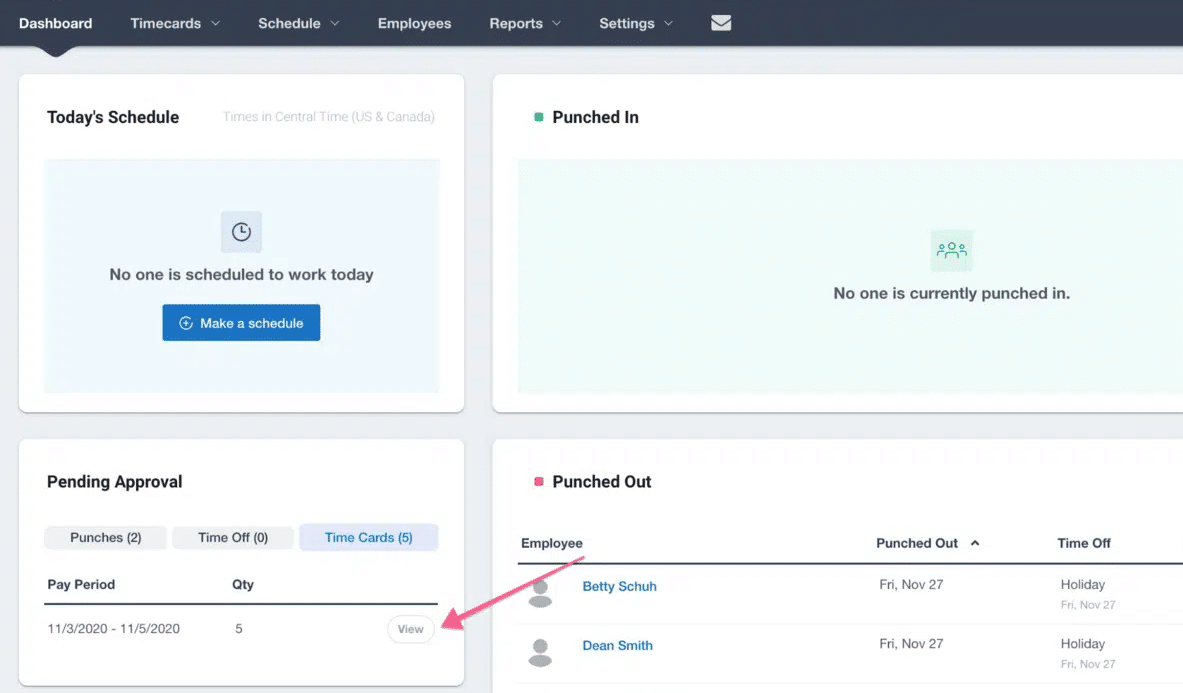The height and width of the screenshot is (693, 1183).
Task: Click the Times in Central Time note
Action: click(x=328, y=117)
